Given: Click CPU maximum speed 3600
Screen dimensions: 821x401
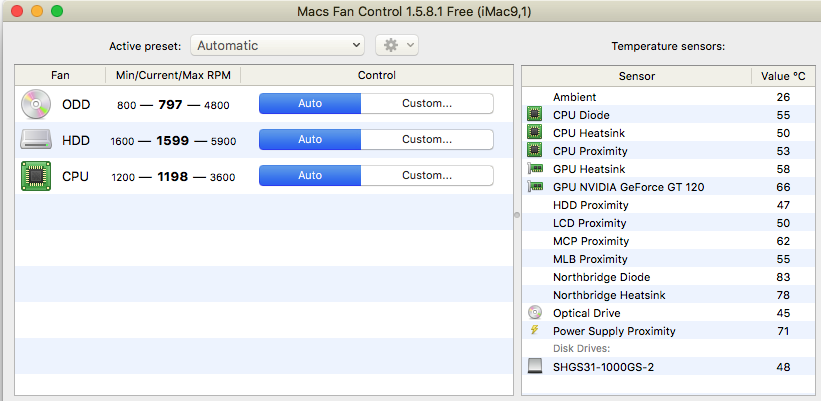Looking at the screenshot, I should [223, 177].
